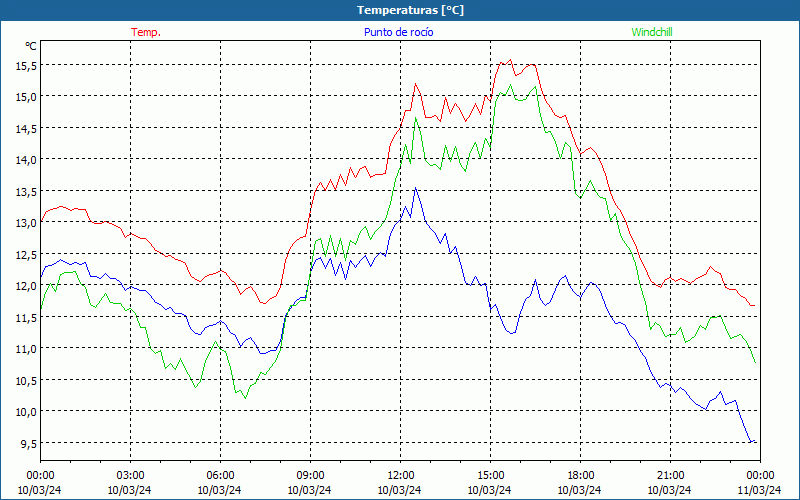Screen dimensions: 800x500
Task: Click the '11,0' y-axis value
Action: (26, 349)
